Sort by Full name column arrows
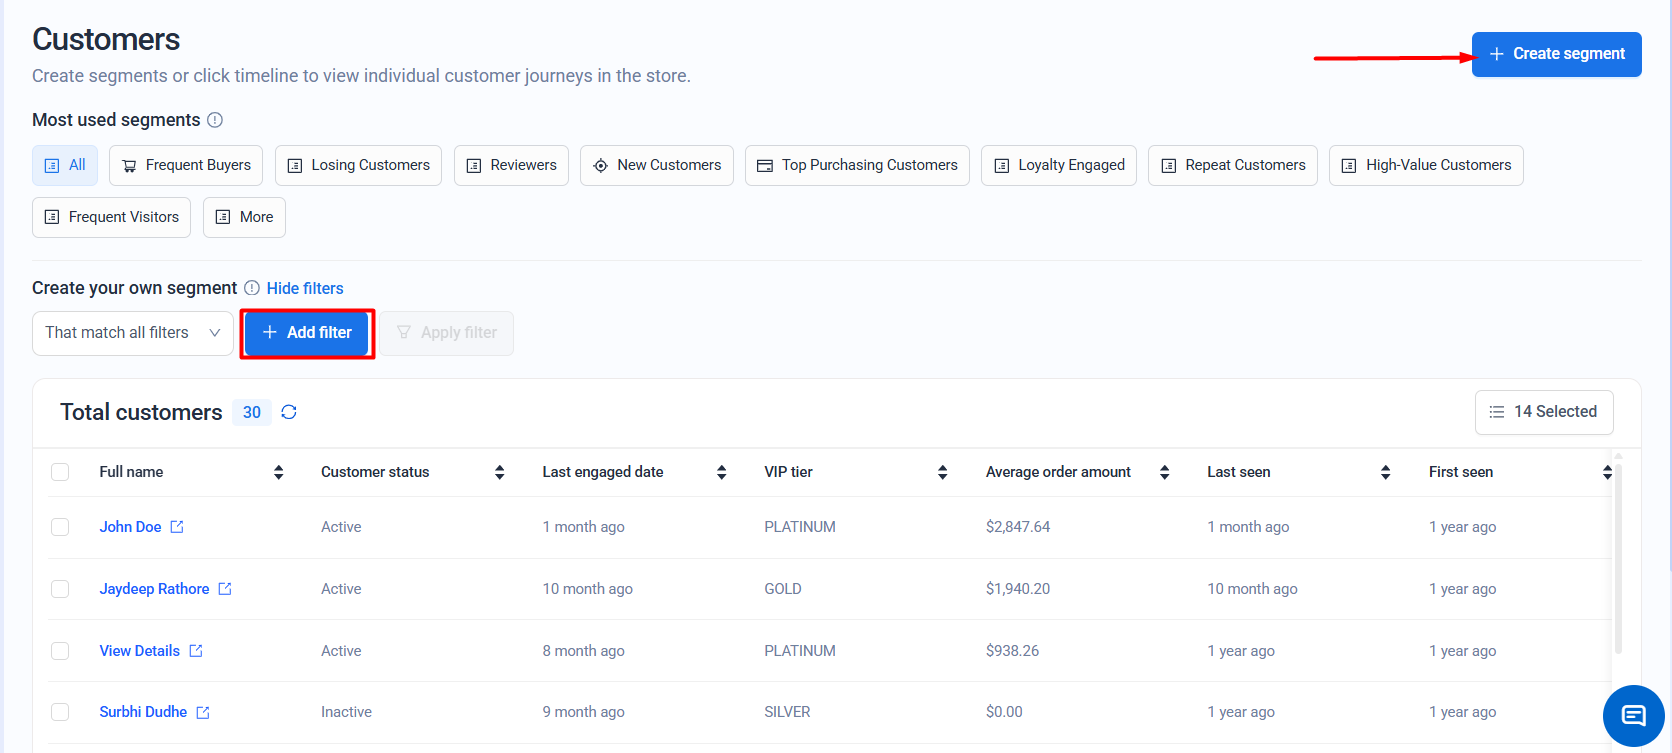Image resolution: width=1672 pixels, height=753 pixels. click(x=278, y=472)
